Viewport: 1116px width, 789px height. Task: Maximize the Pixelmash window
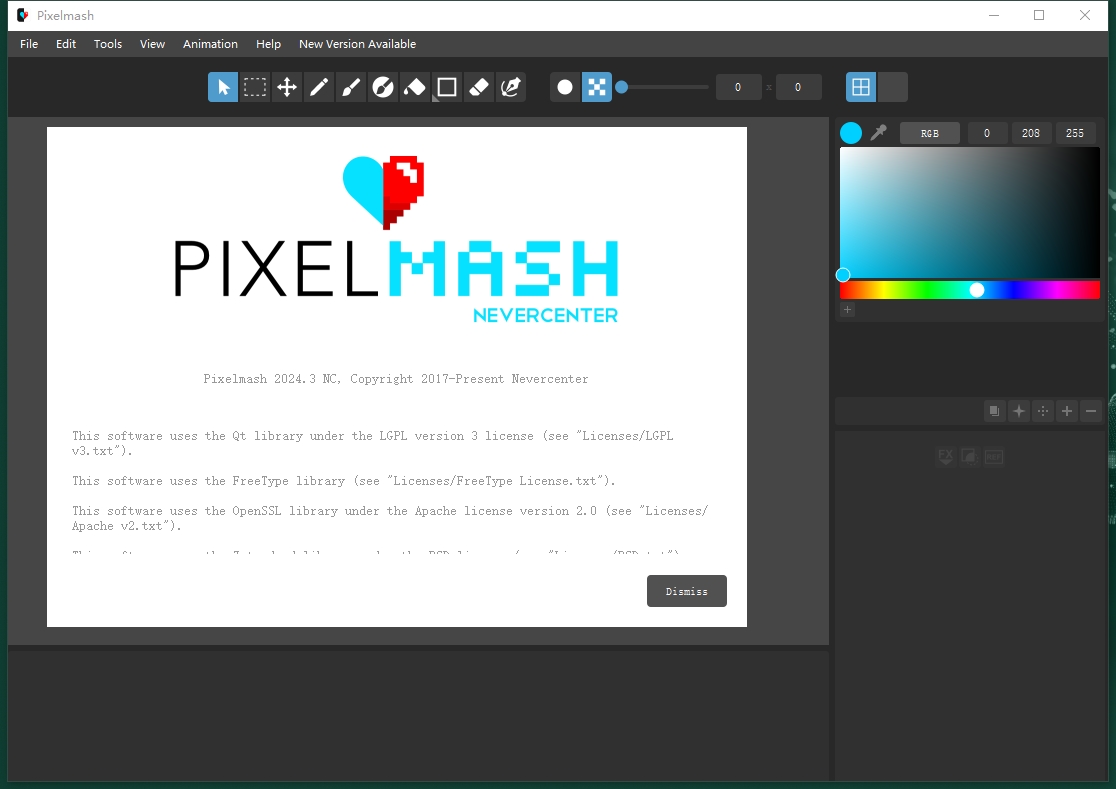tap(1039, 15)
